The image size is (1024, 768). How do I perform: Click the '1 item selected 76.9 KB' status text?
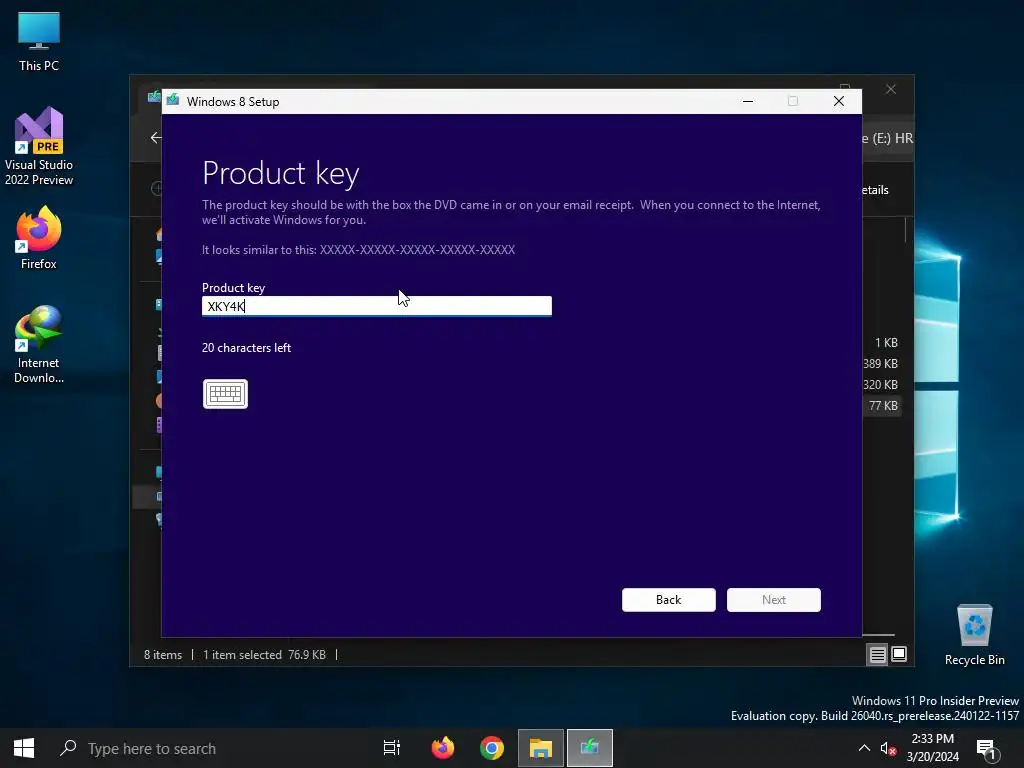pyautogui.click(x=264, y=654)
